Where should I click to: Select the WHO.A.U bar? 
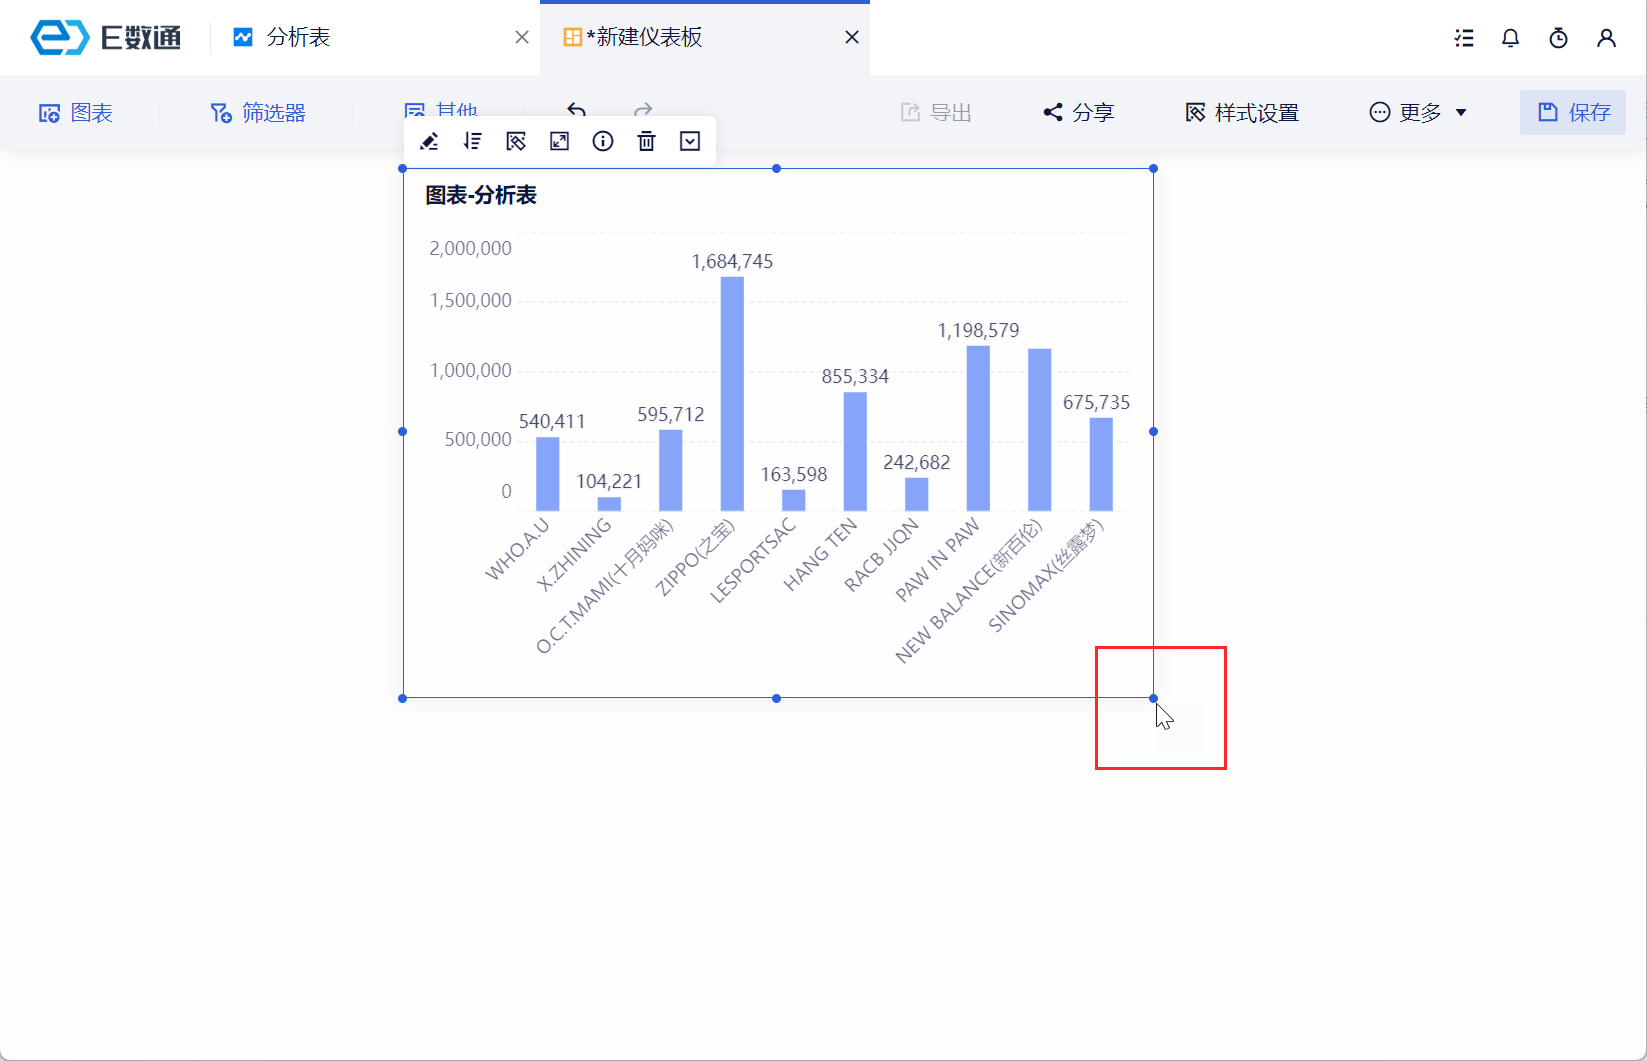click(x=548, y=474)
